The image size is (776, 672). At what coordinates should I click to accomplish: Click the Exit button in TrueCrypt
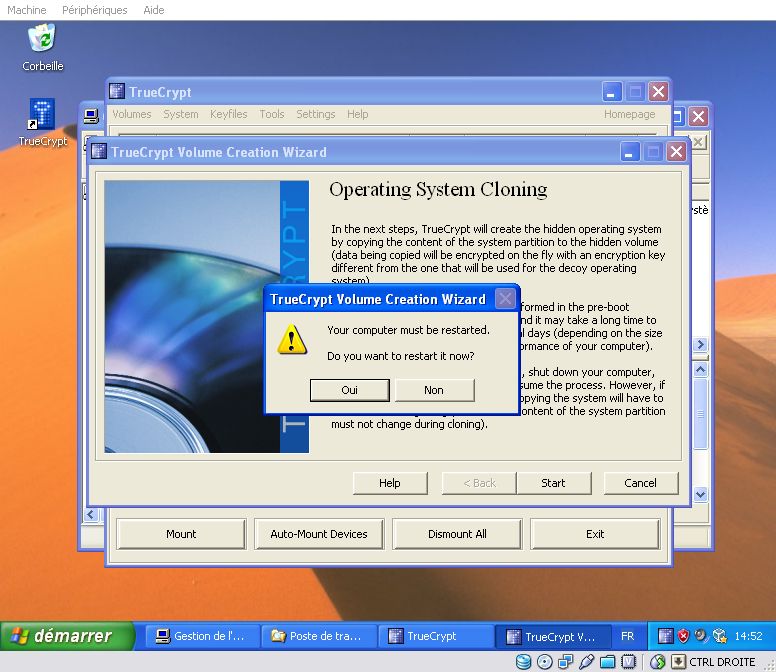click(595, 534)
